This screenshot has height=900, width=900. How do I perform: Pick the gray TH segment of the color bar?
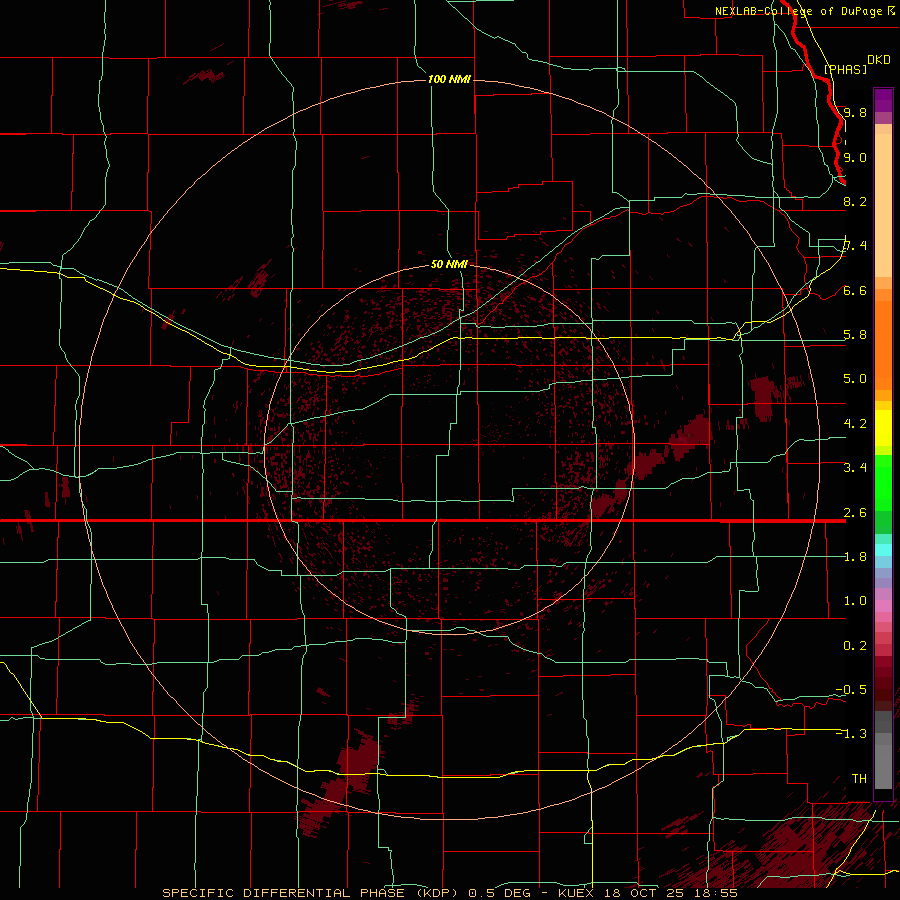click(x=883, y=769)
